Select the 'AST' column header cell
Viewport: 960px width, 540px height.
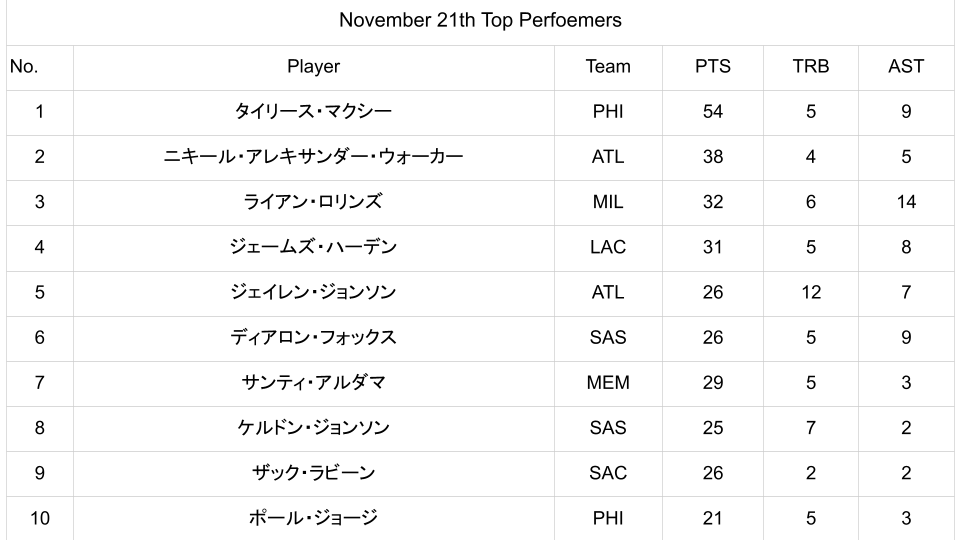point(906,67)
